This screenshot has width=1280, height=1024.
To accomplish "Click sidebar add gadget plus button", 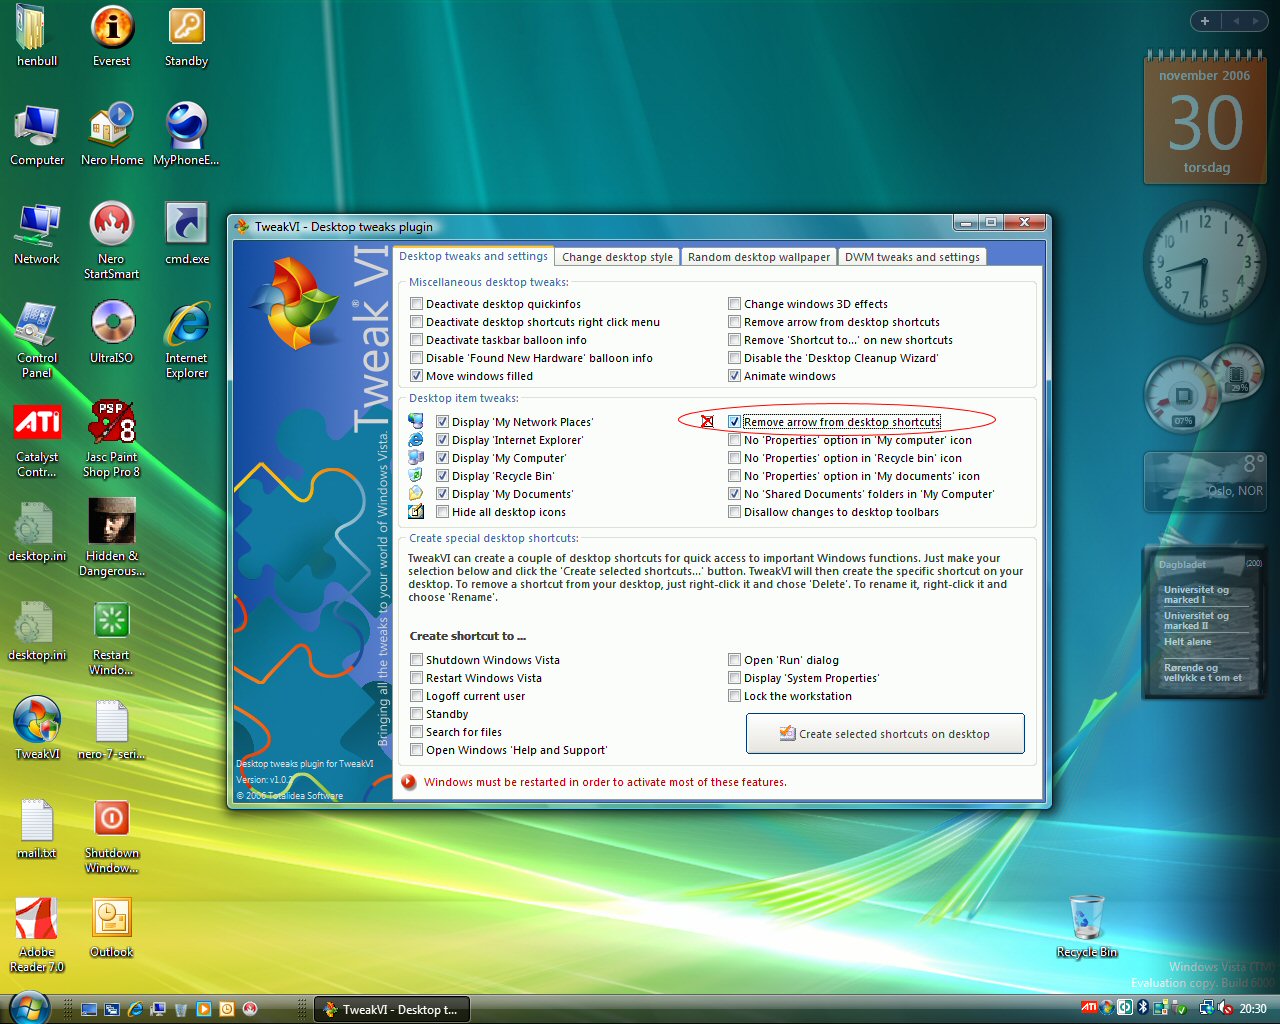I will click(x=1205, y=21).
